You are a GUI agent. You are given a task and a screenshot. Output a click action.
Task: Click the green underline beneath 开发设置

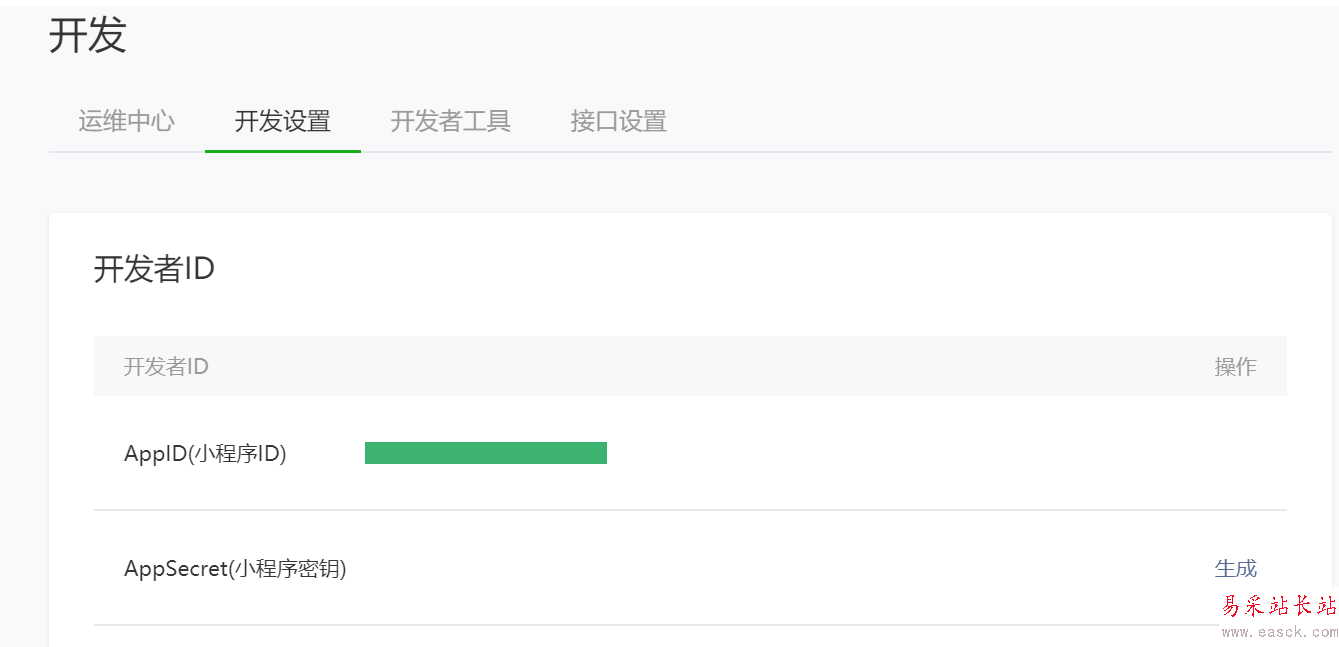(x=282, y=151)
